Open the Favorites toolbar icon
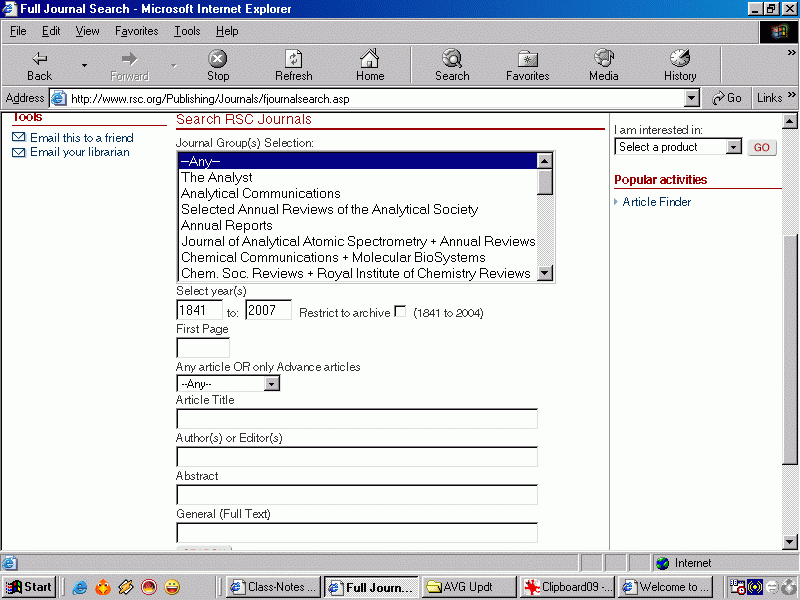The height and width of the screenshot is (600, 800). pyautogui.click(x=528, y=59)
